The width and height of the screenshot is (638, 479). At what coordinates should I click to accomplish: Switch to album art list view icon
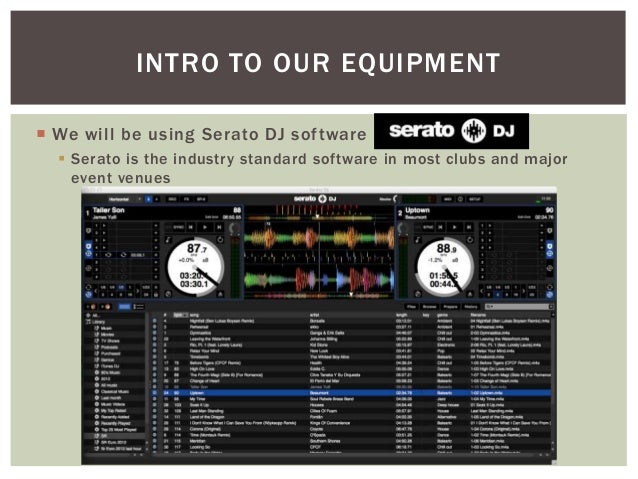click(x=139, y=306)
